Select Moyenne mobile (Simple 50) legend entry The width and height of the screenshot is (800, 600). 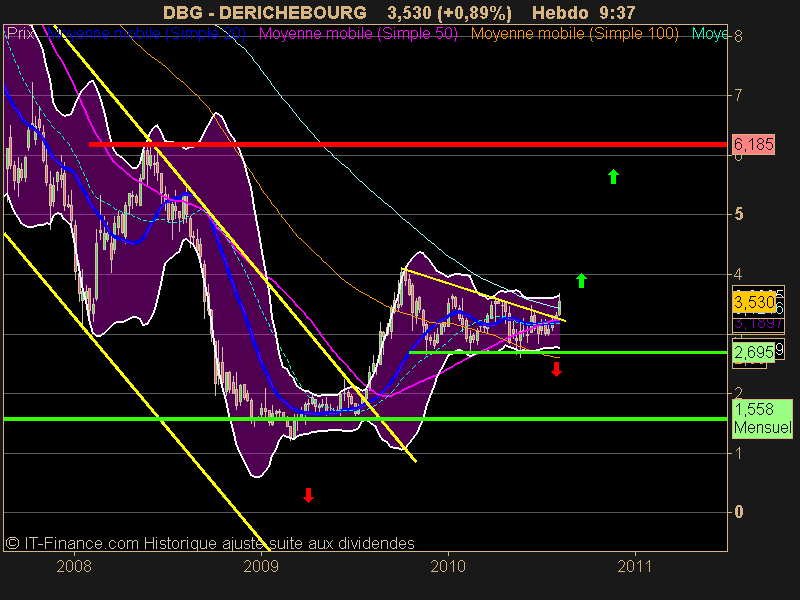358,34
